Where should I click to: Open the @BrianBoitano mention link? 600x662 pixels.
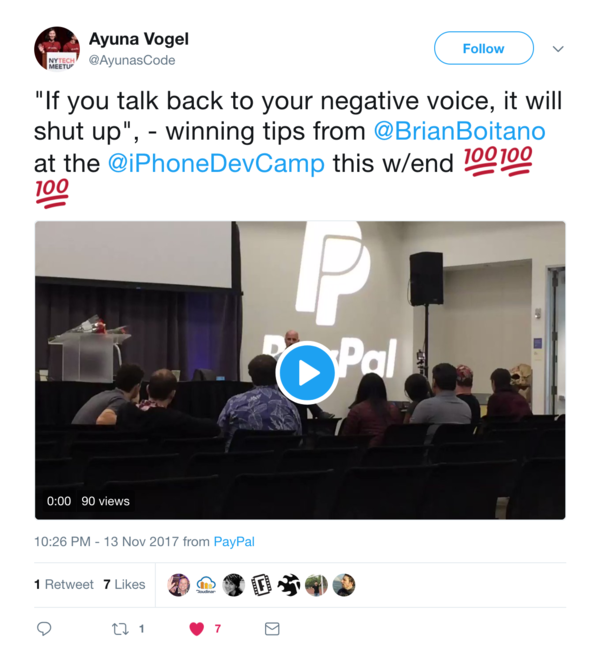pyautogui.click(x=459, y=131)
